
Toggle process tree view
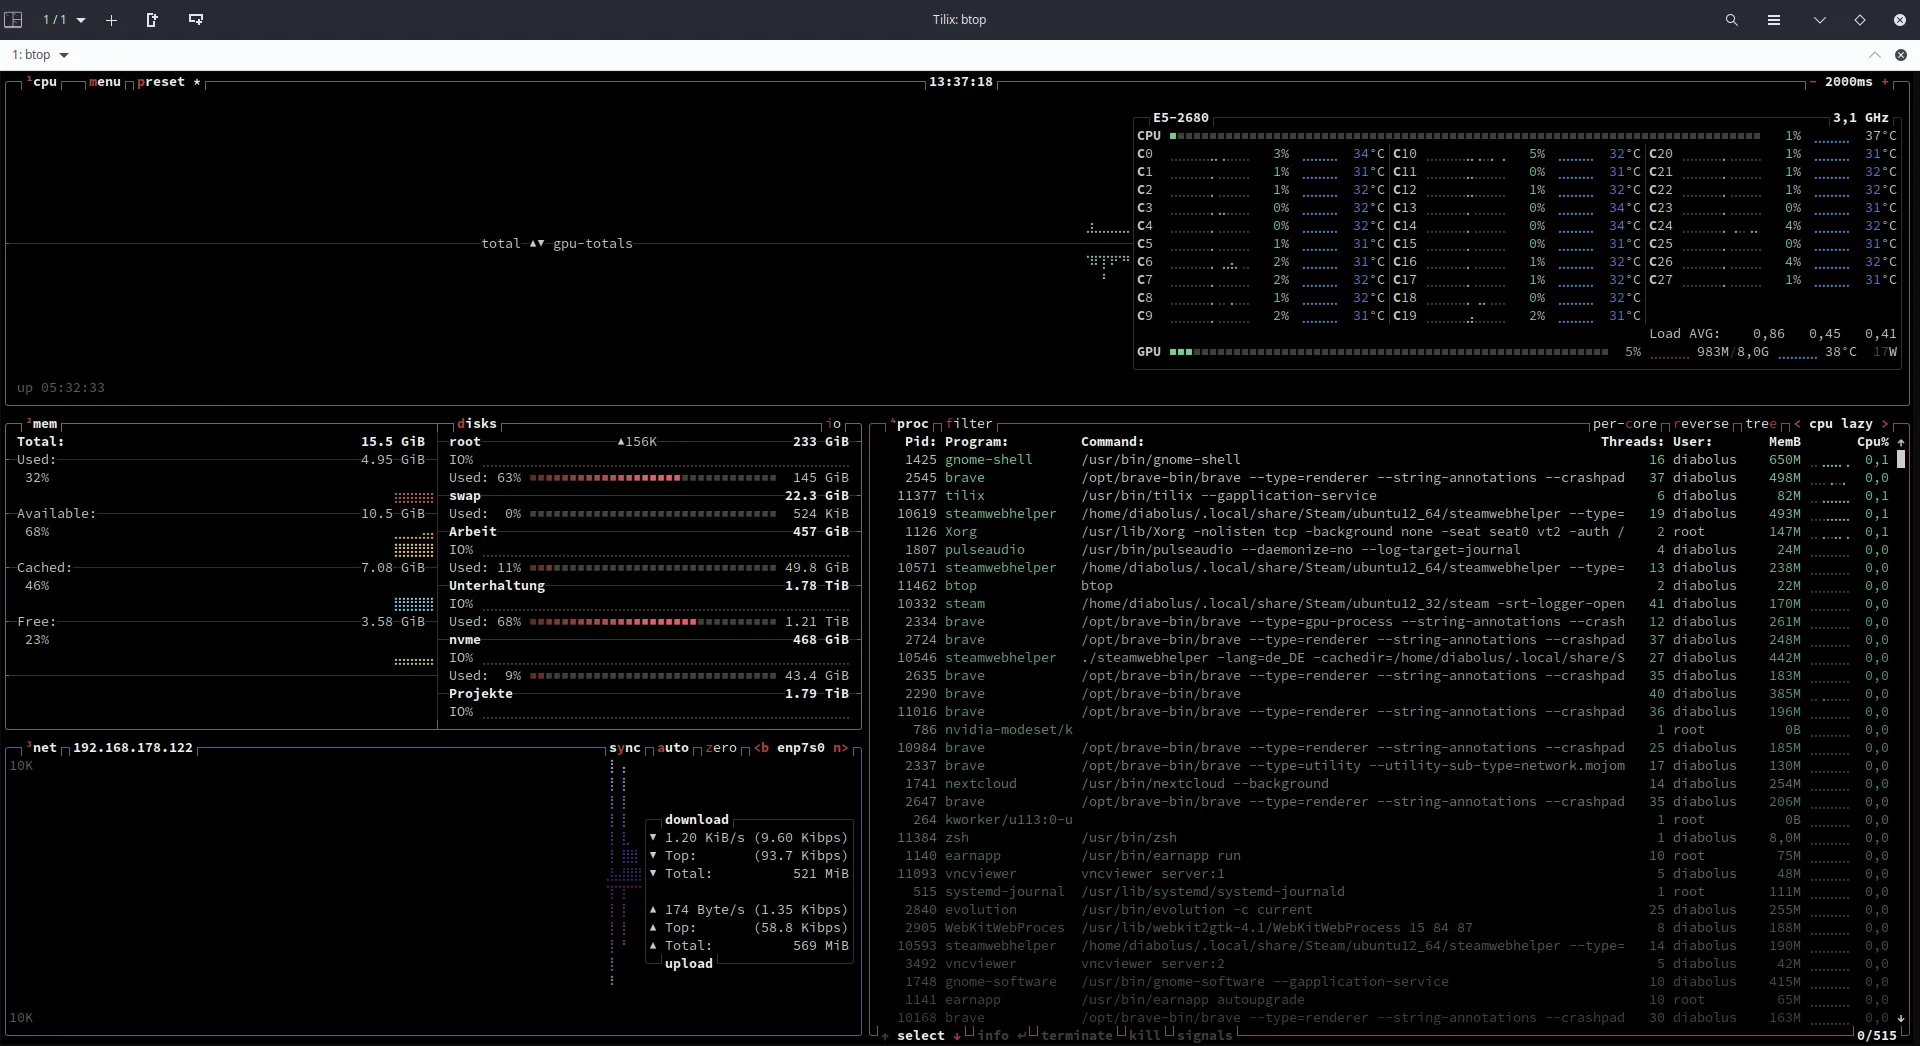pyautogui.click(x=1761, y=424)
